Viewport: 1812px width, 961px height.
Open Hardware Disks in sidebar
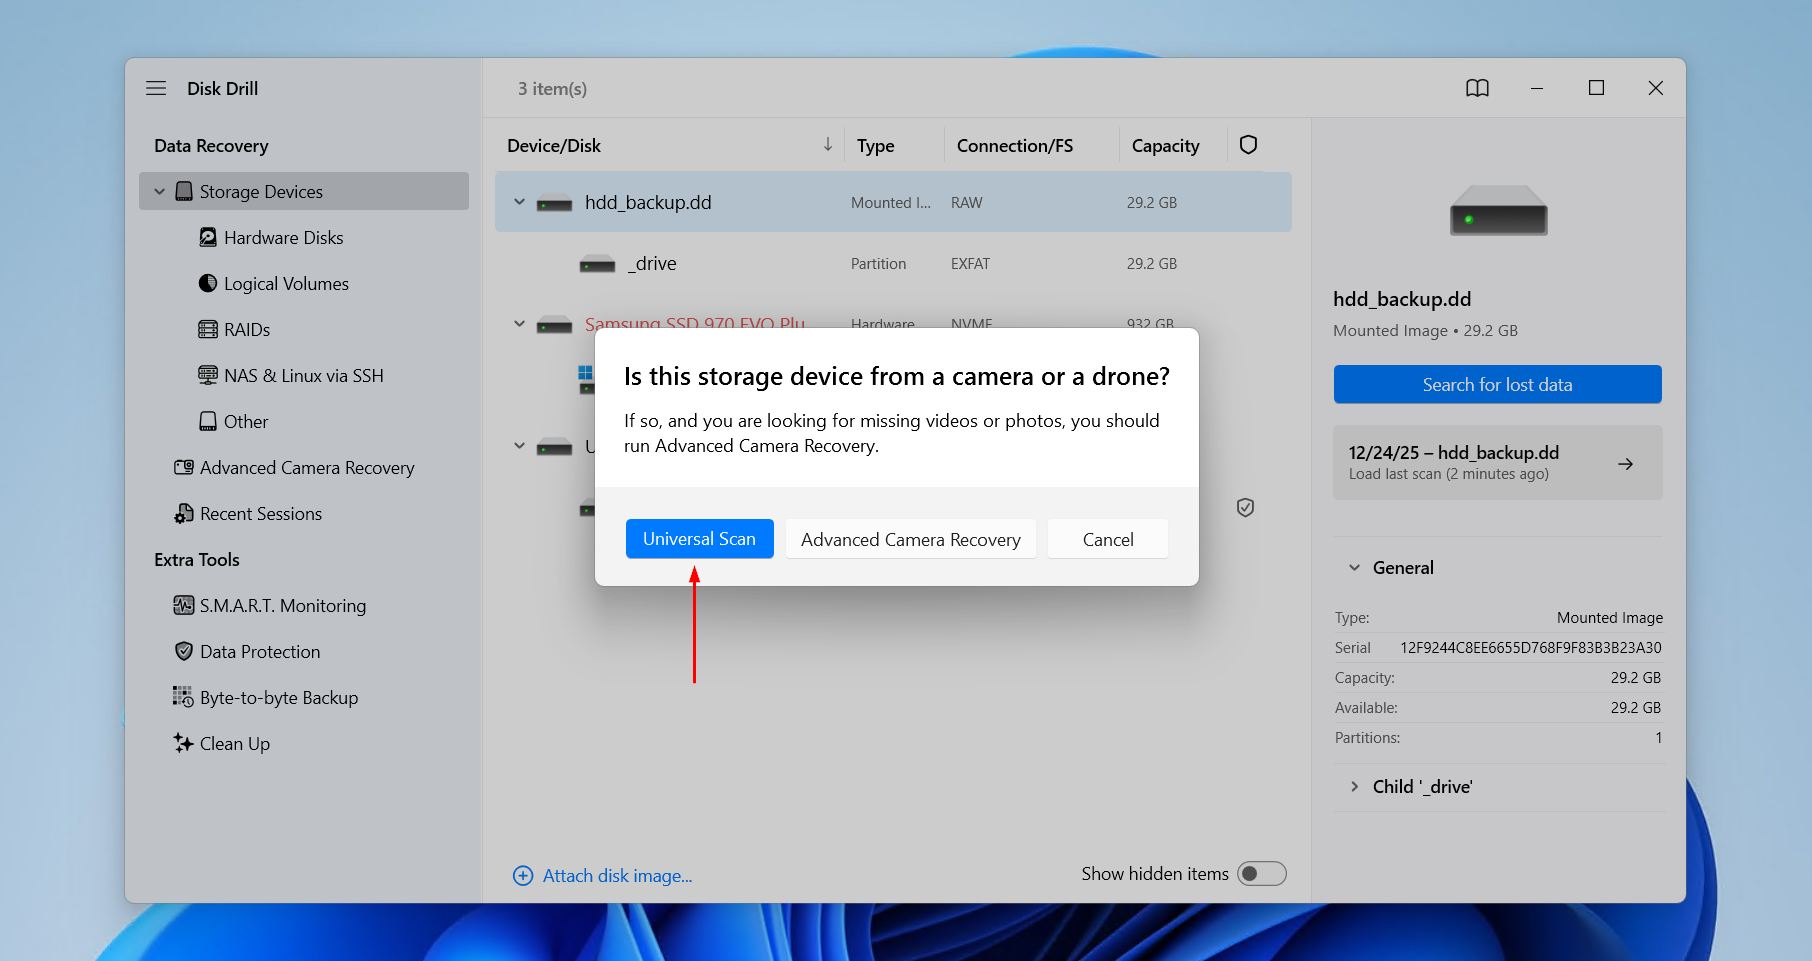[283, 238]
